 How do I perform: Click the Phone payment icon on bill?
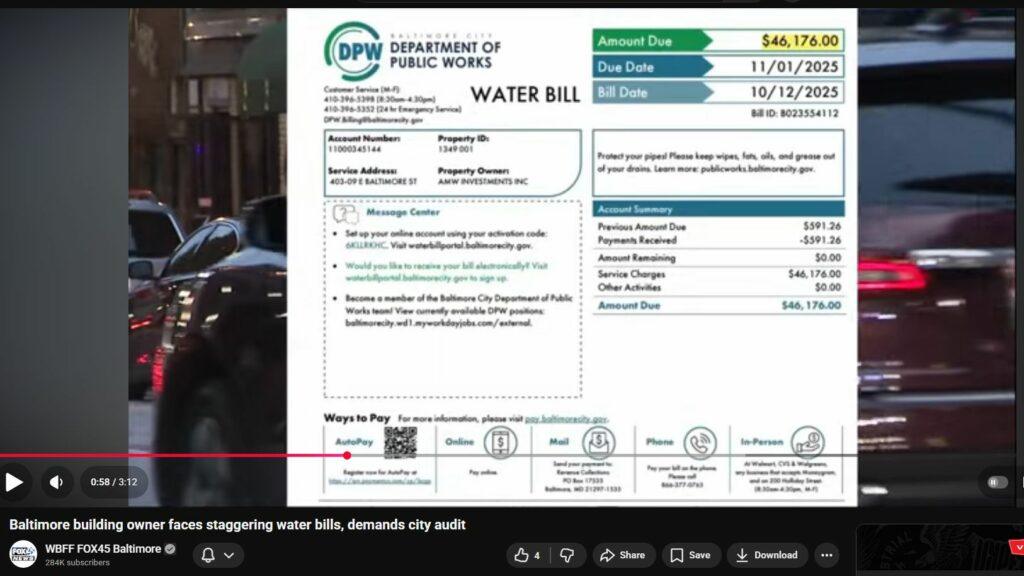point(700,442)
